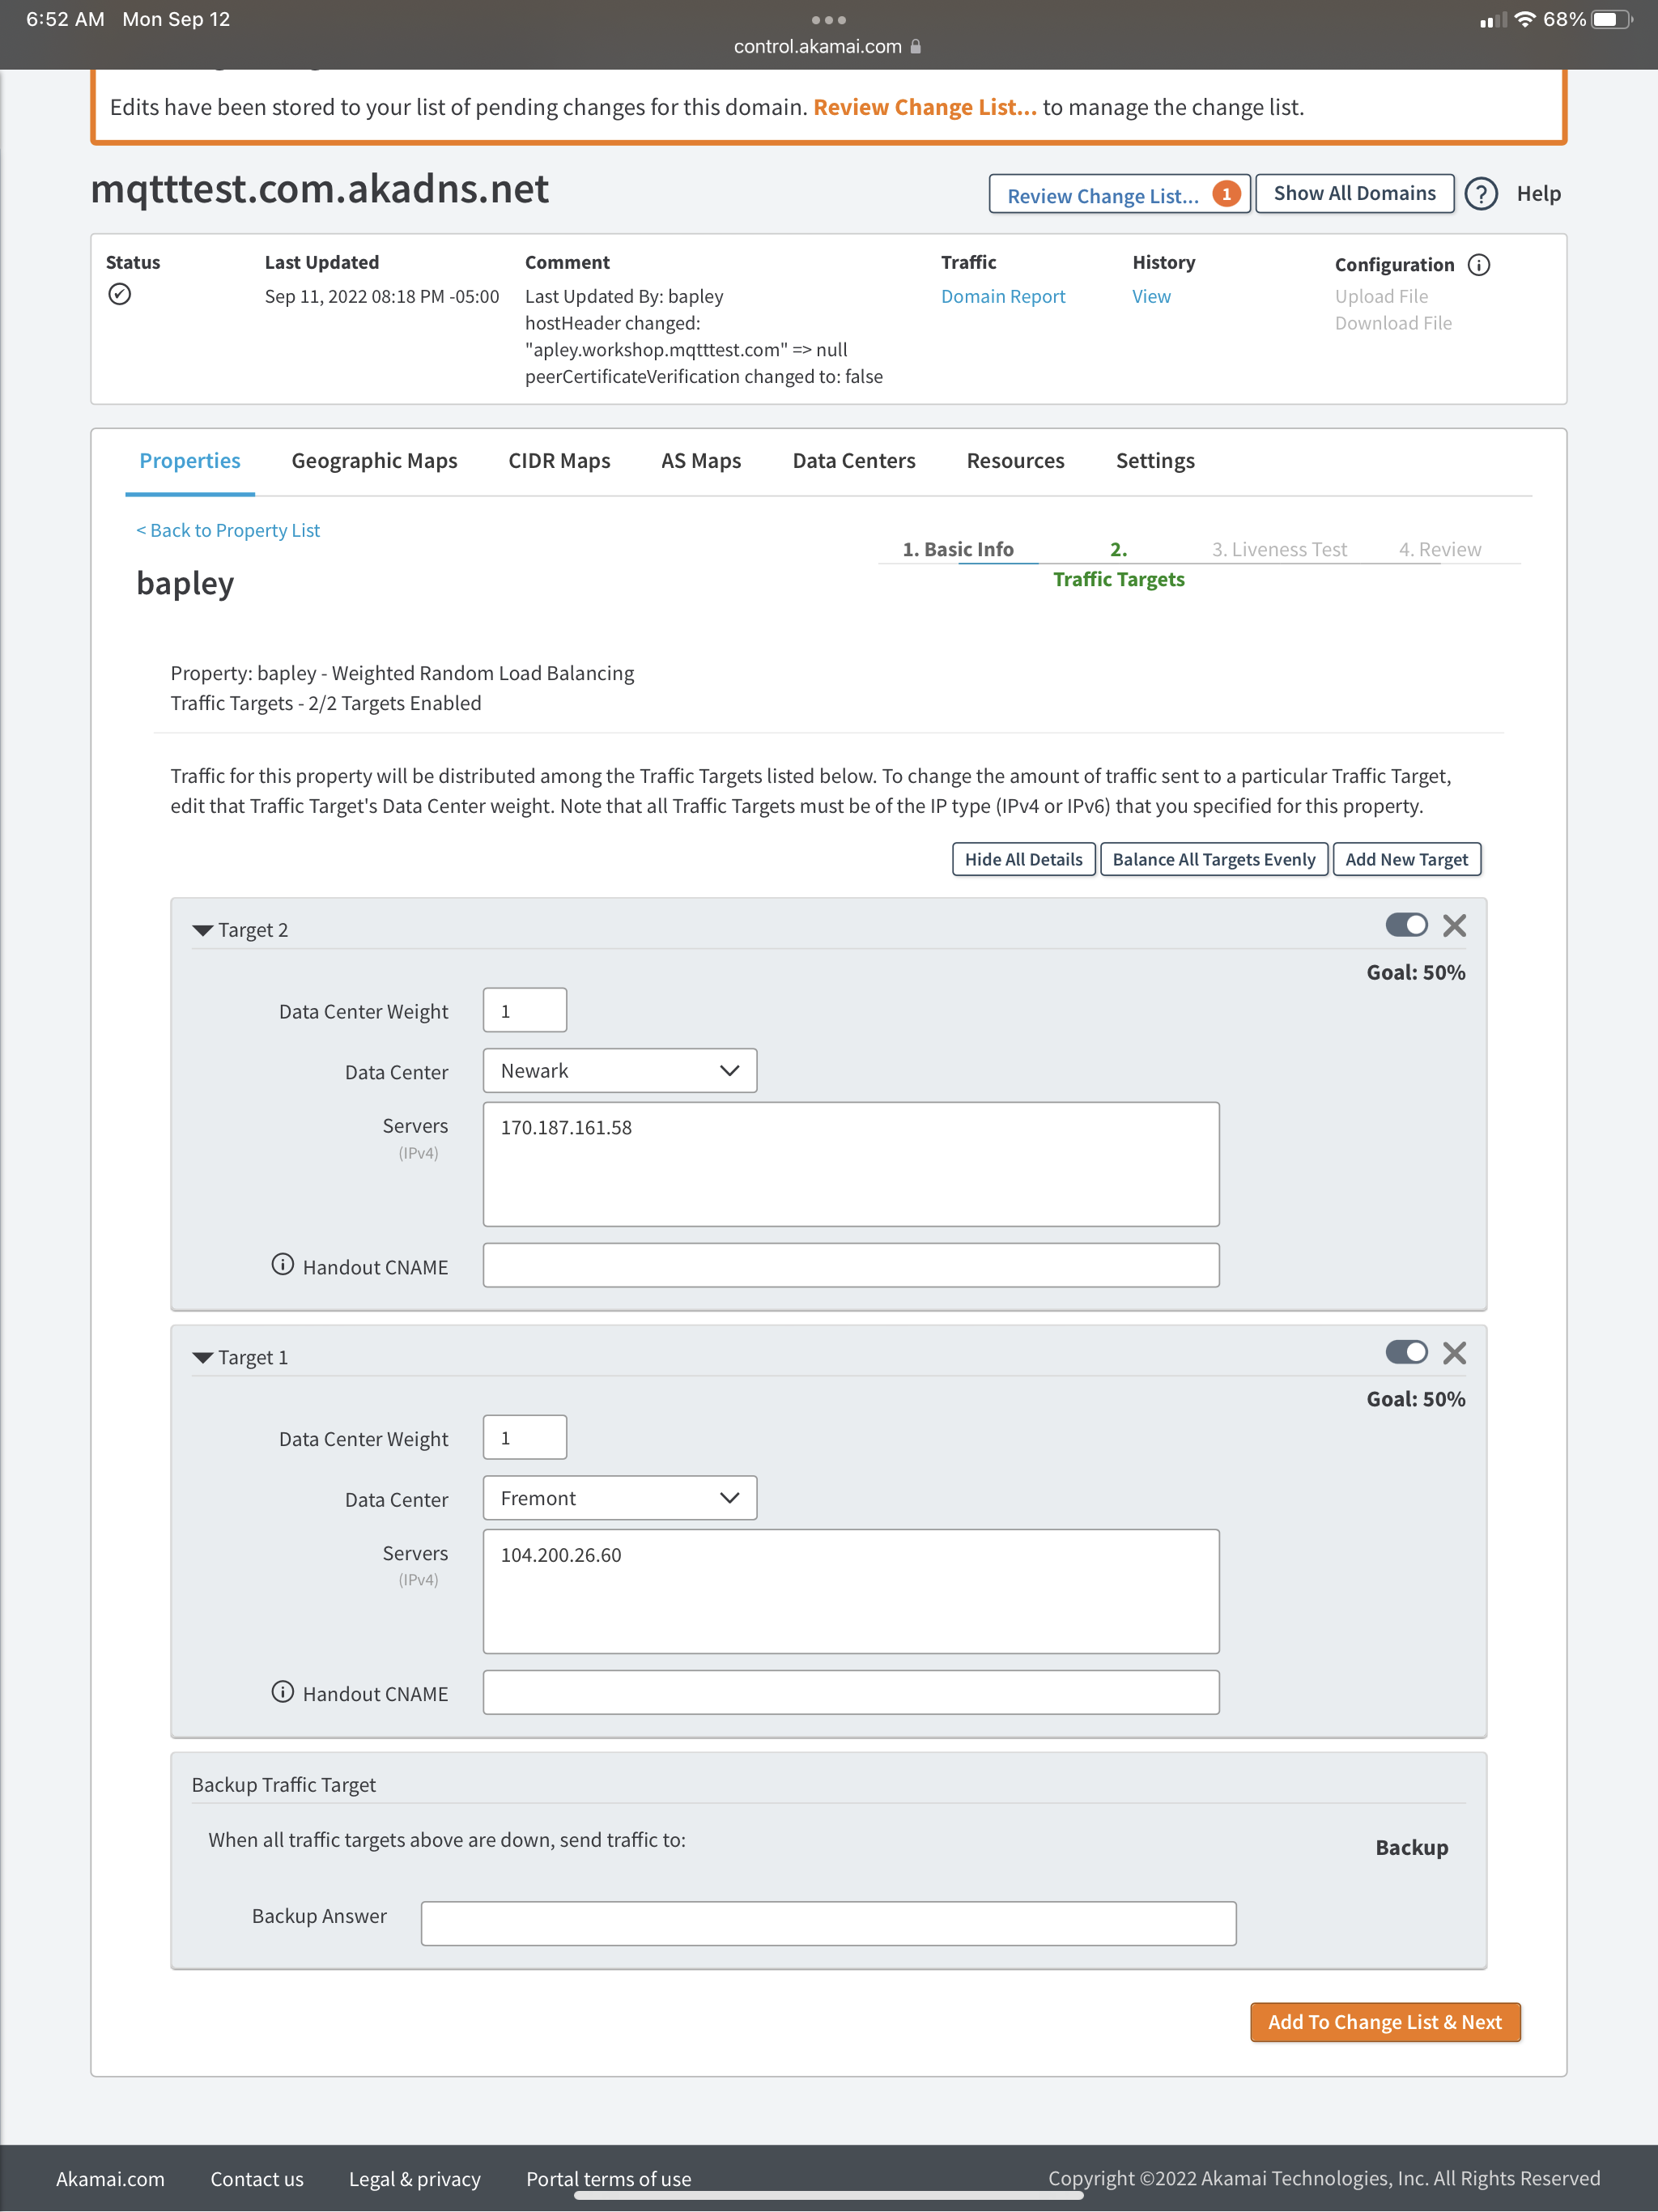Remove Target 1 with X icon
This screenshot has width=1658, height=2212.
click(x=1454, y=1353)
